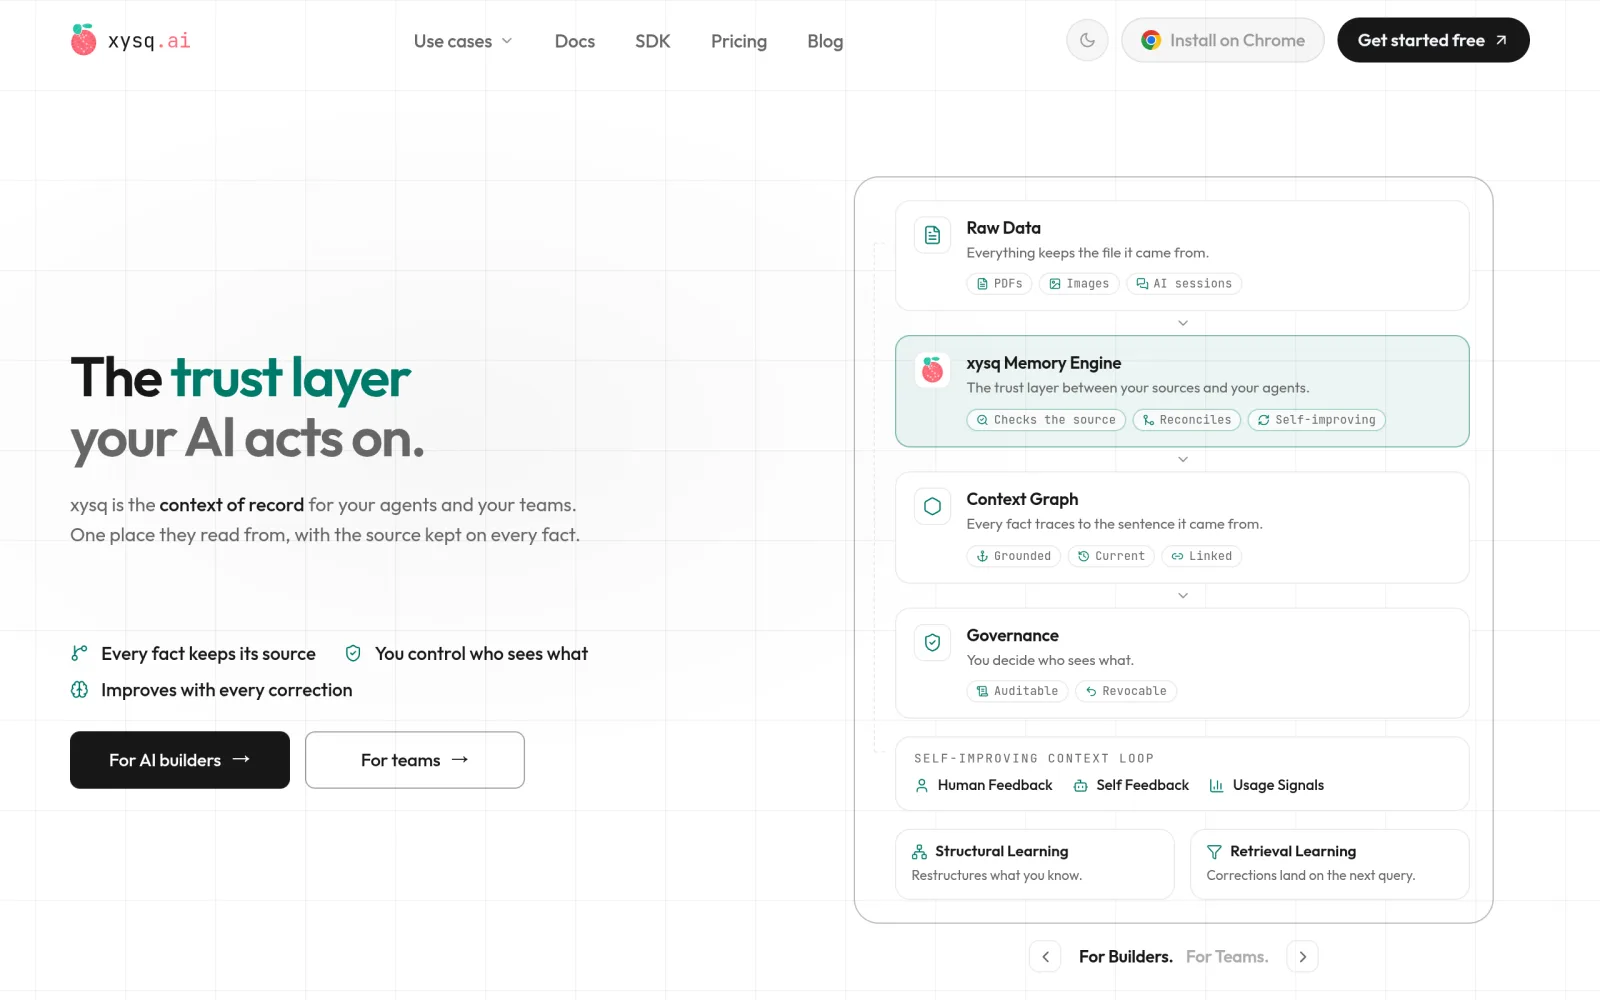Choose the For teams button
The image size is (1600, 1000).
(x=415, y=760)
